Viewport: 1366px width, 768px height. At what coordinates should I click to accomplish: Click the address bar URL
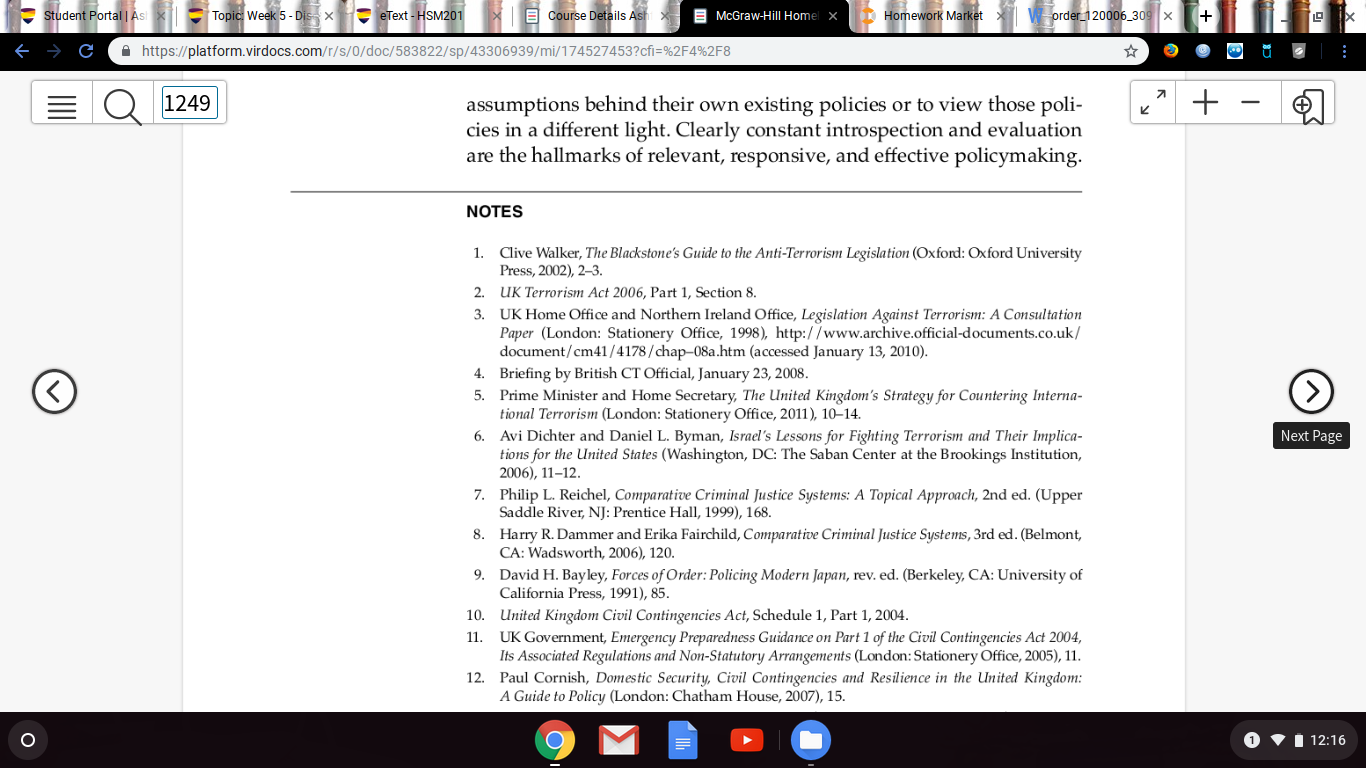coord(435,51)
